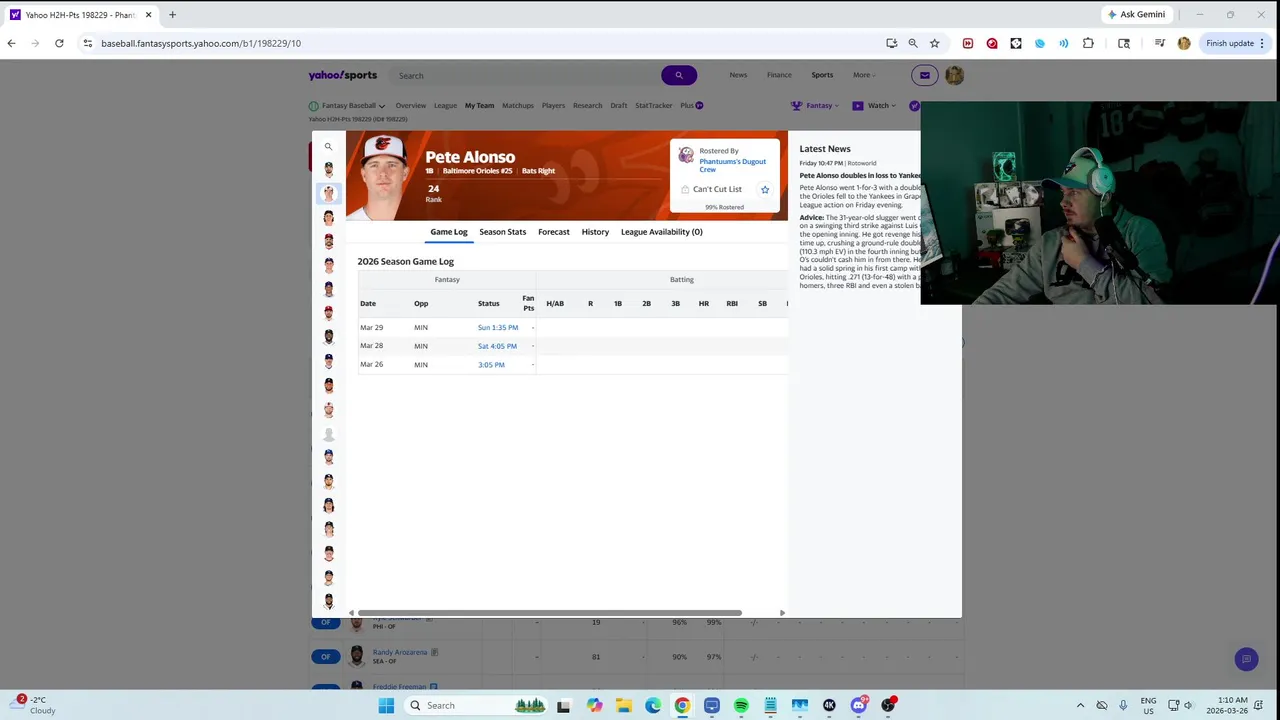Viewport: 1280px width, 720px height.
Task: Go back to the previous page
Action: pos(11,43)
